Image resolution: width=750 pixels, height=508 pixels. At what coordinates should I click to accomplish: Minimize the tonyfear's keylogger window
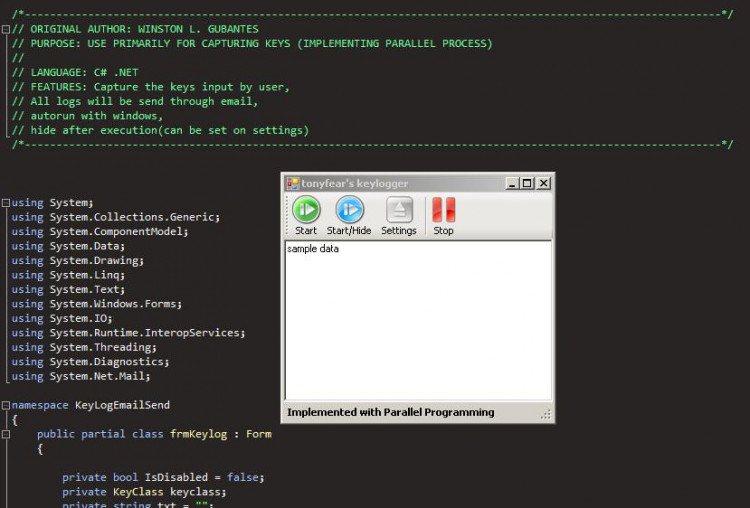(x=512, y=183)
